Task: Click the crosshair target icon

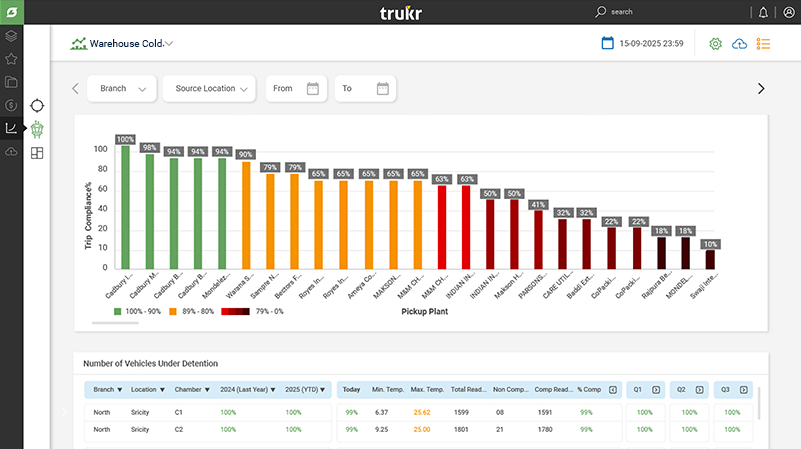Action: [37, 105]
